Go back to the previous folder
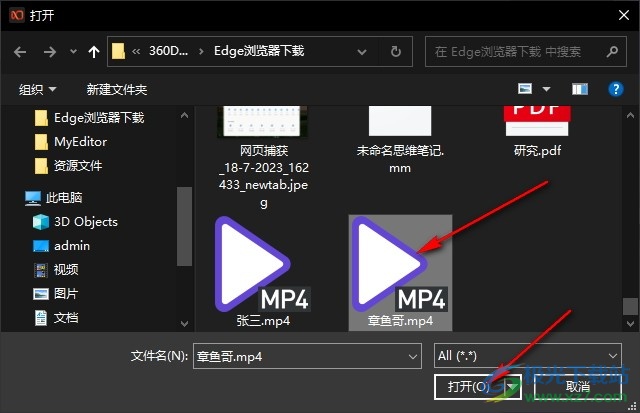640x413 pixels. (20, 52)
